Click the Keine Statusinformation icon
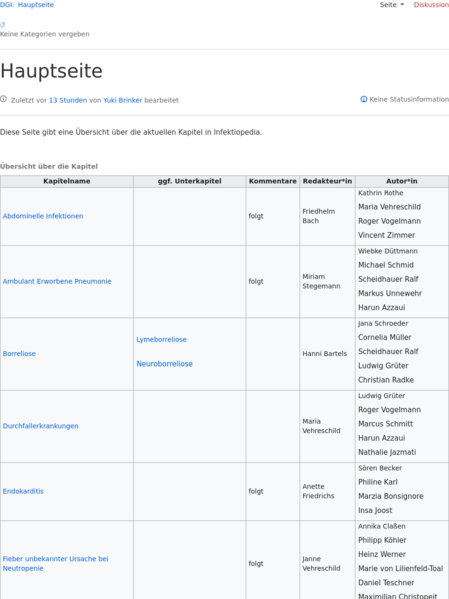 364,99
